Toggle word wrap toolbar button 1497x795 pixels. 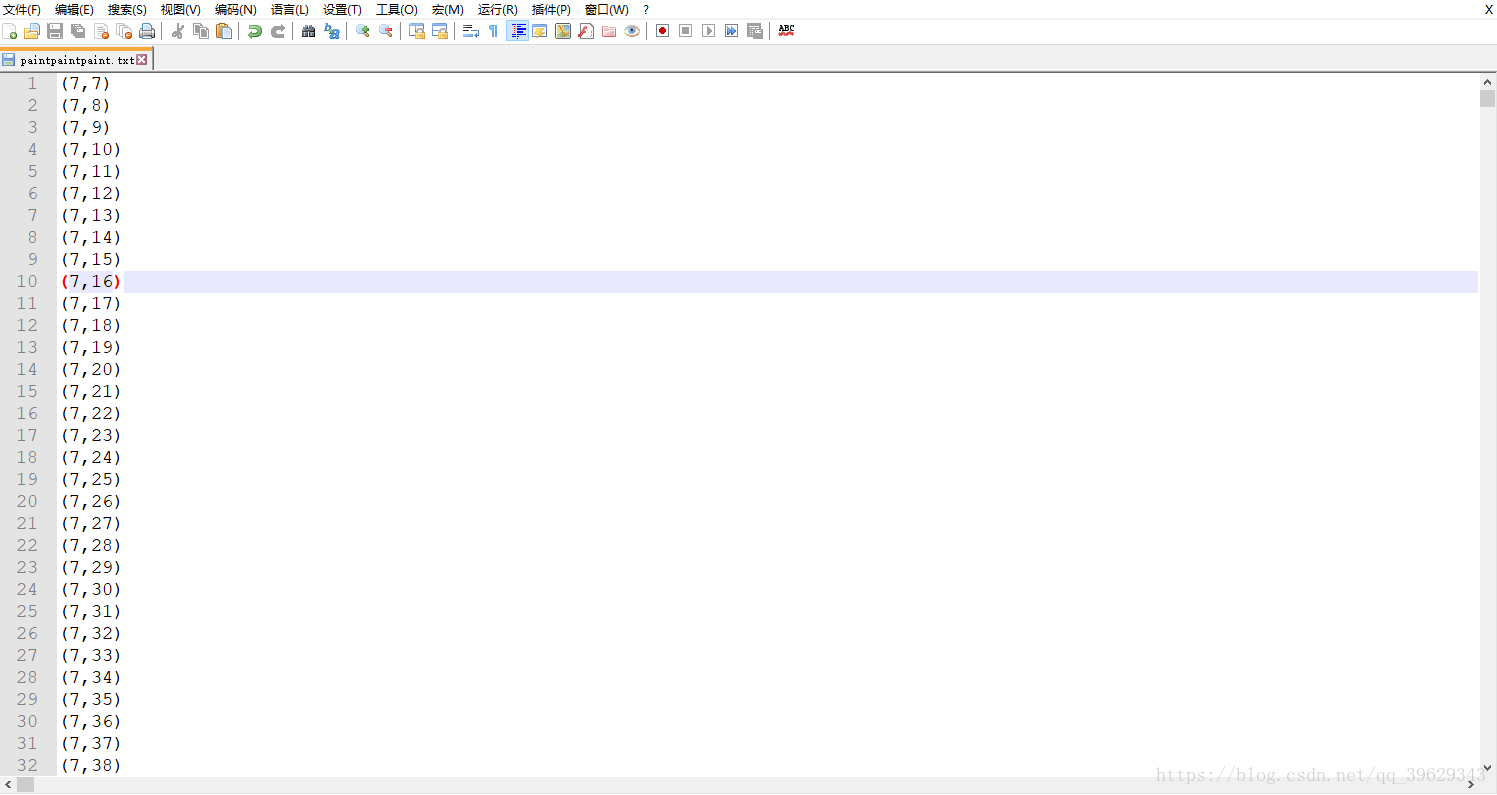[471, 31]
